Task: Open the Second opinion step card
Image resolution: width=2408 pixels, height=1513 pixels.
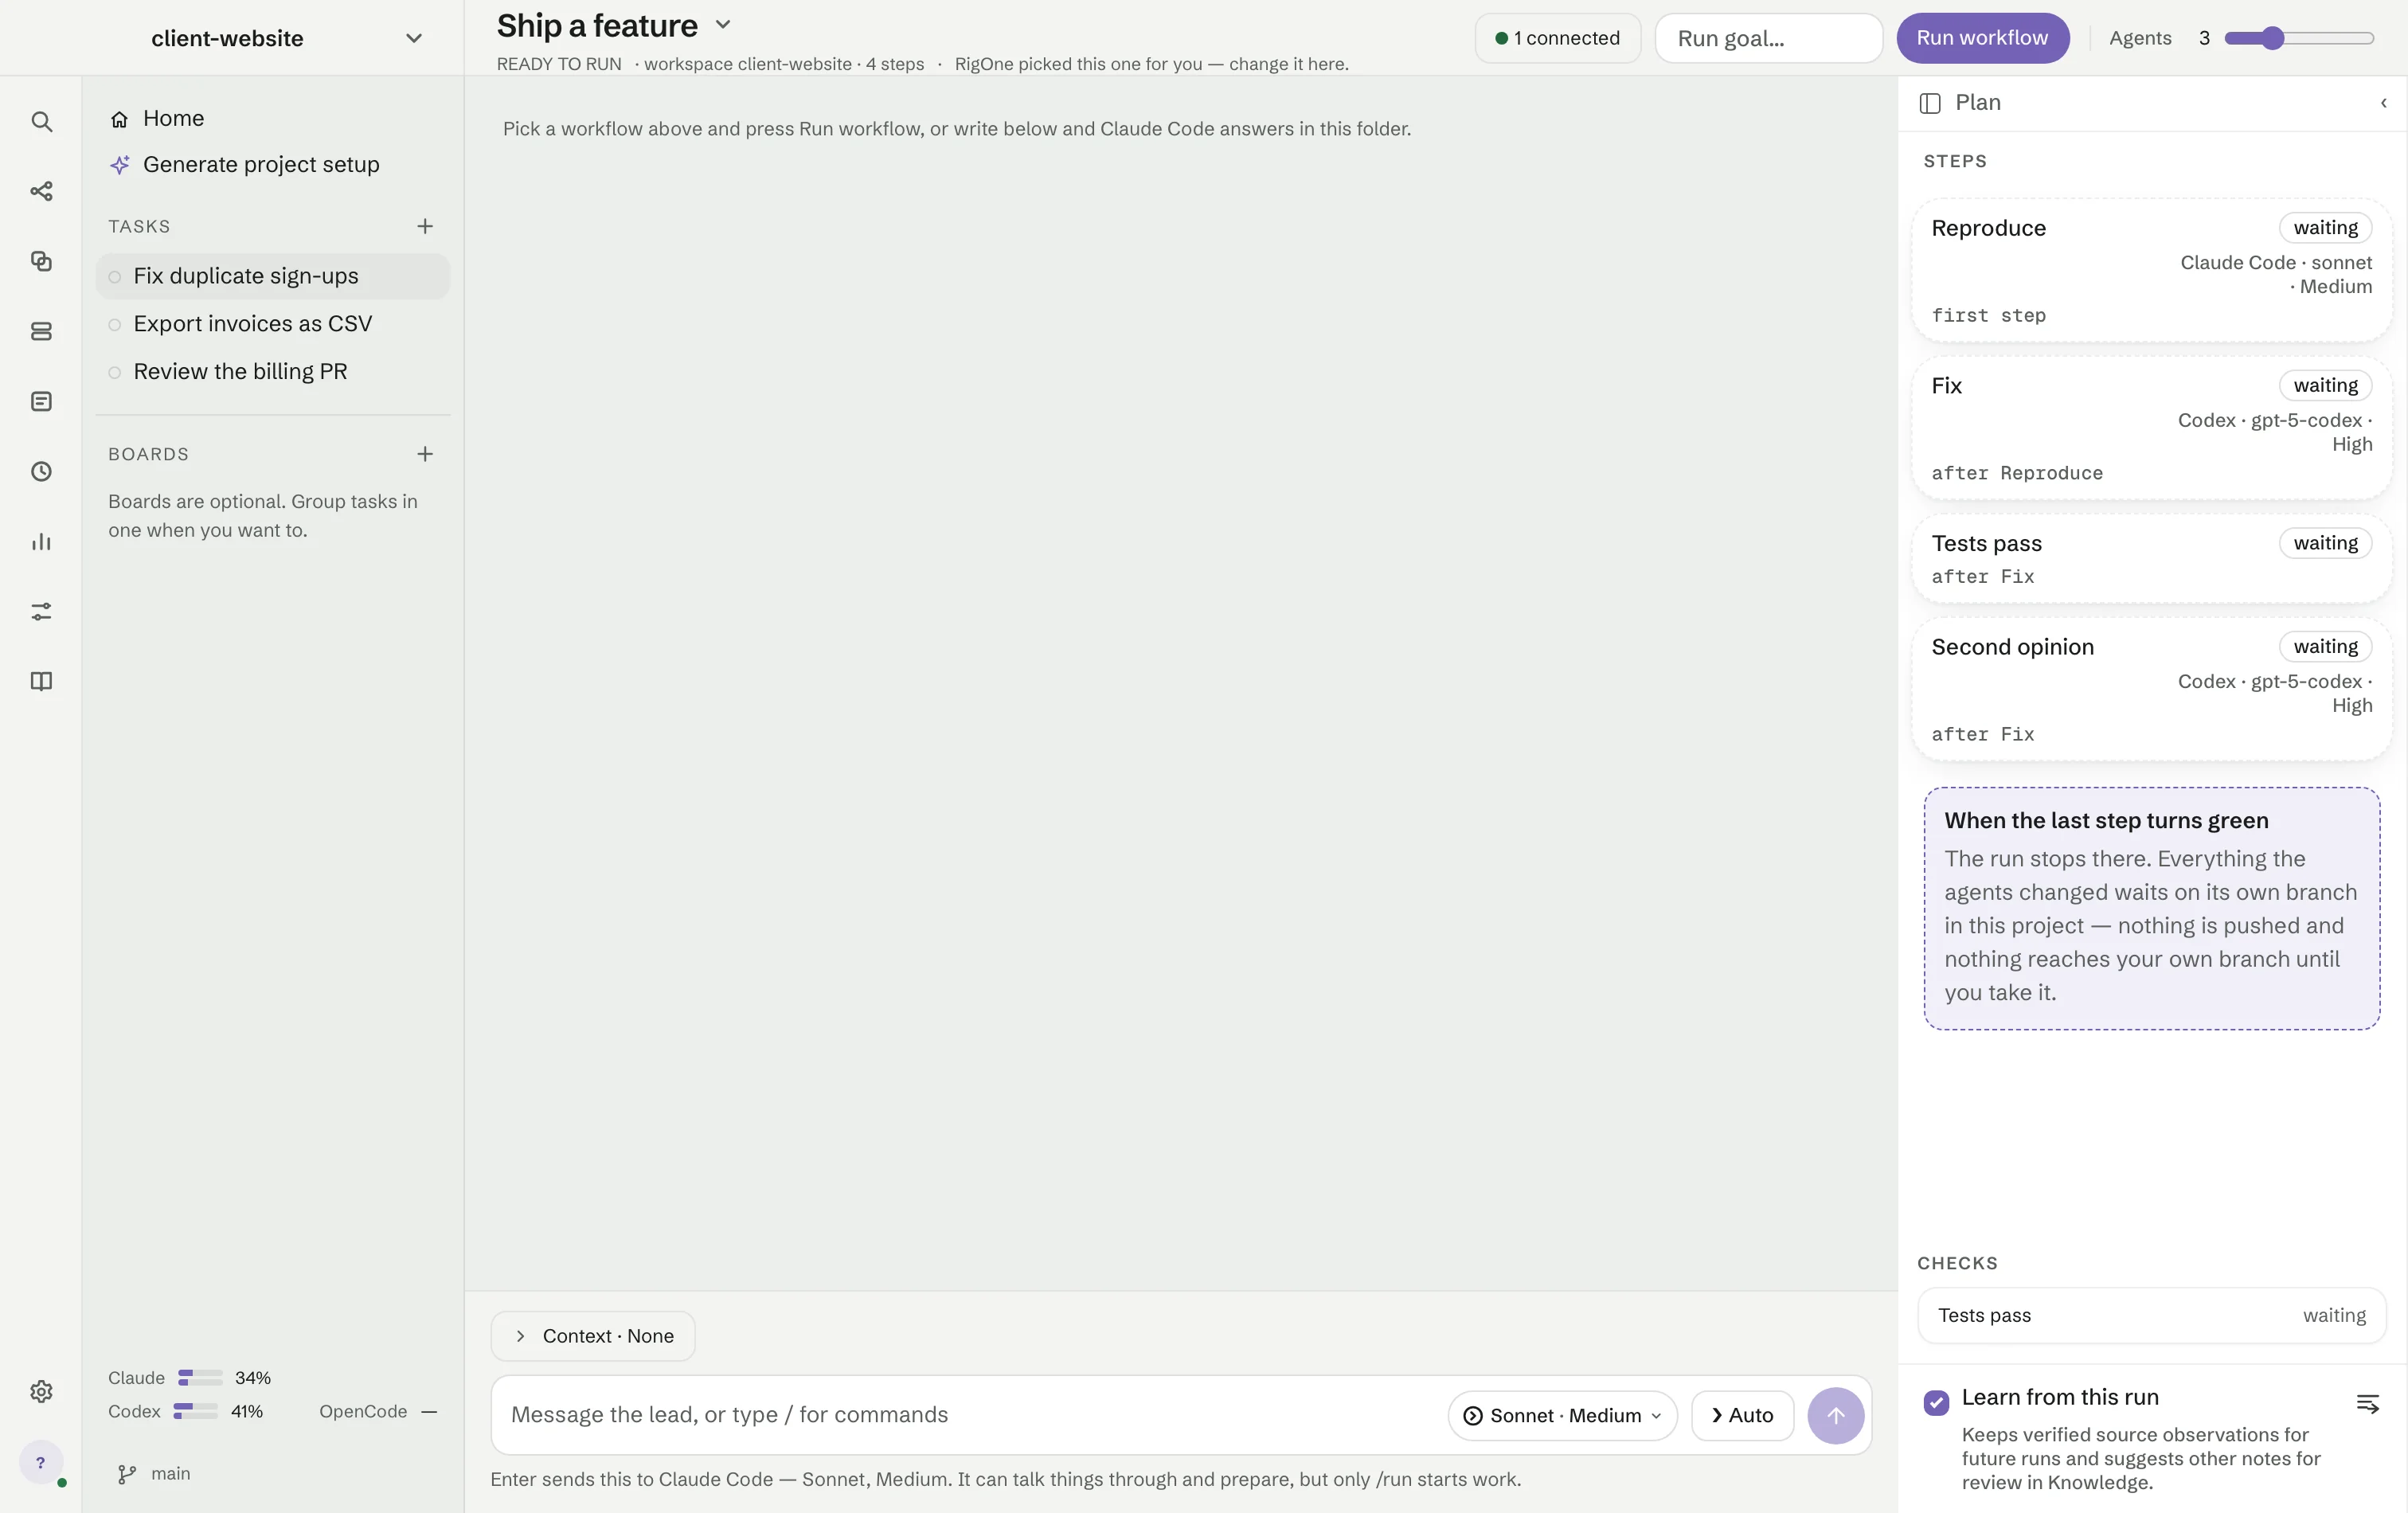Action: 2151,689
